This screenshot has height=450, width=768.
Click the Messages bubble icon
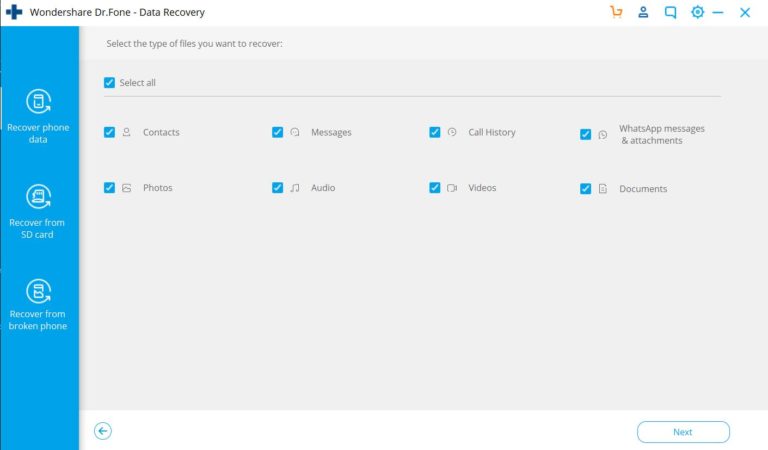pyautogui.click(x=294, y=132)
